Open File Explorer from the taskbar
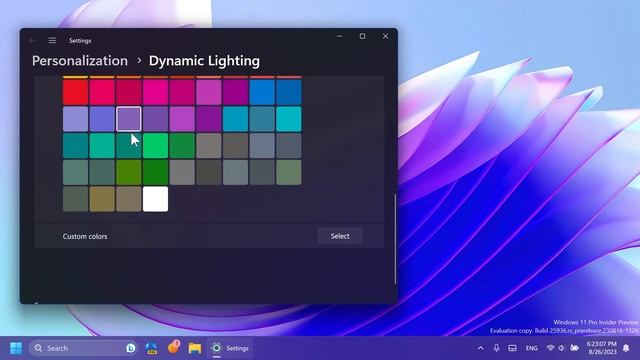The image size is (640, 360). [x=195, y=348]
